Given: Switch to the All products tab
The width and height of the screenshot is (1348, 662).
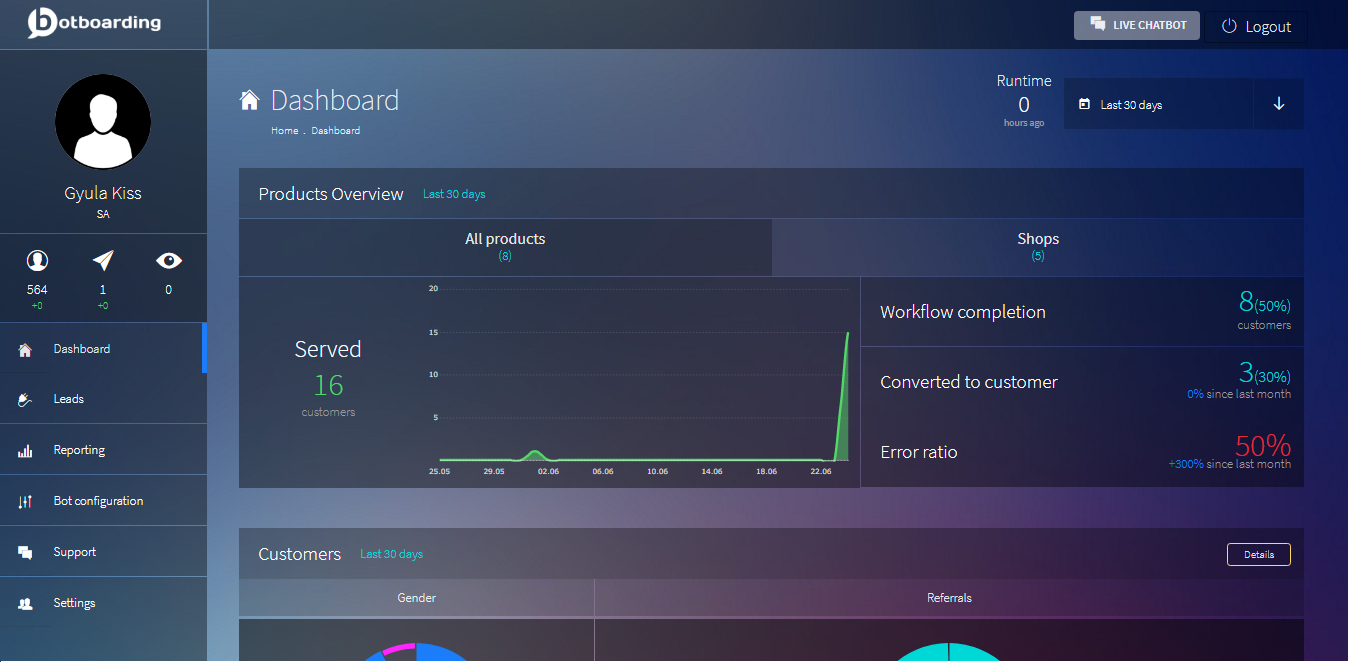Looking at the screenshot, I should pyautogui.click(x=505, y=247).
